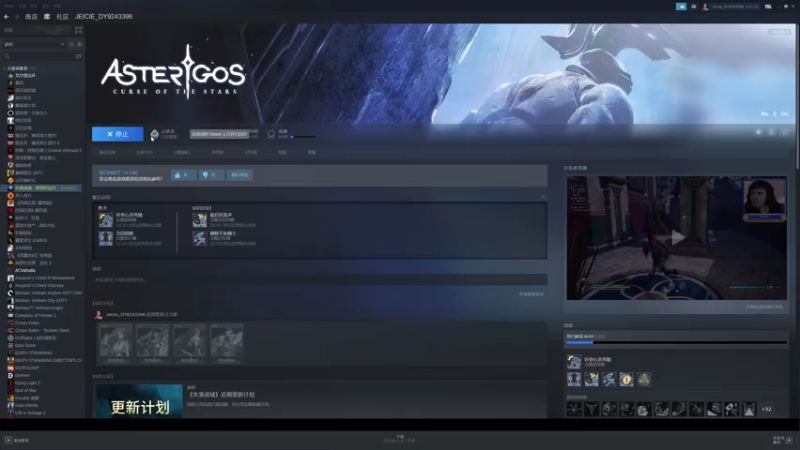Toggle library grid view icon in sidebar

point(78,30)
